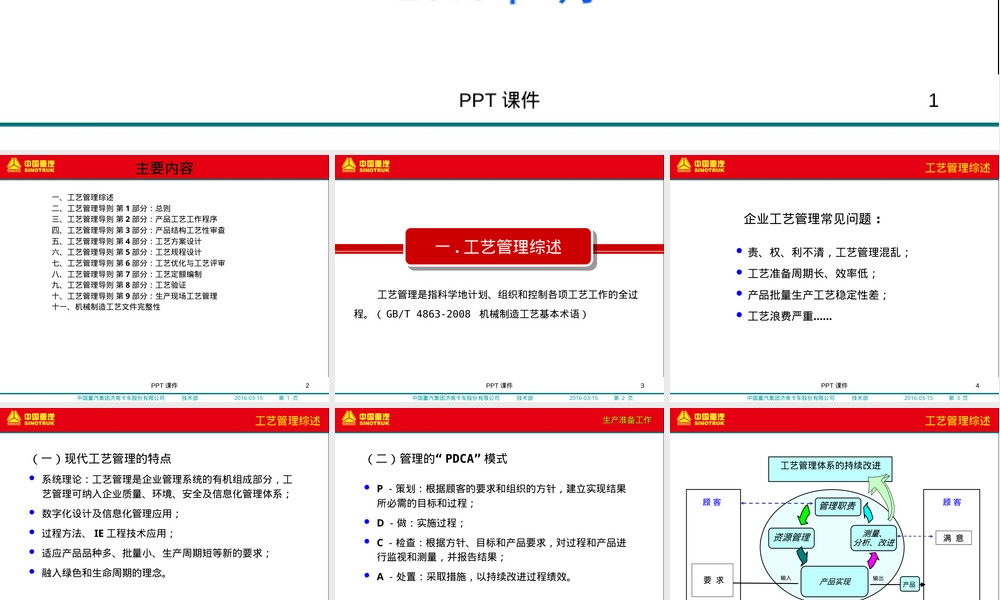Click the 要求 box in the diagram
Screen dimensions: 1000x600
[x=713, y=580]
